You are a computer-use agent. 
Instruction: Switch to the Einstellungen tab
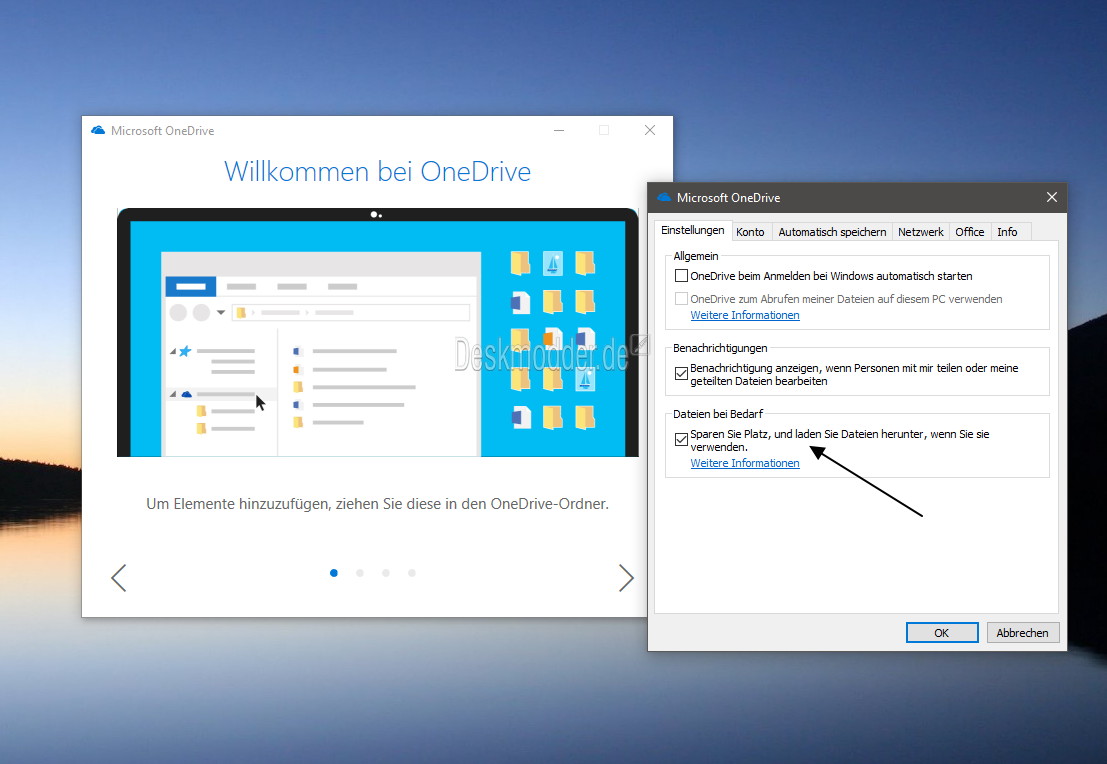tap(693, 230)
